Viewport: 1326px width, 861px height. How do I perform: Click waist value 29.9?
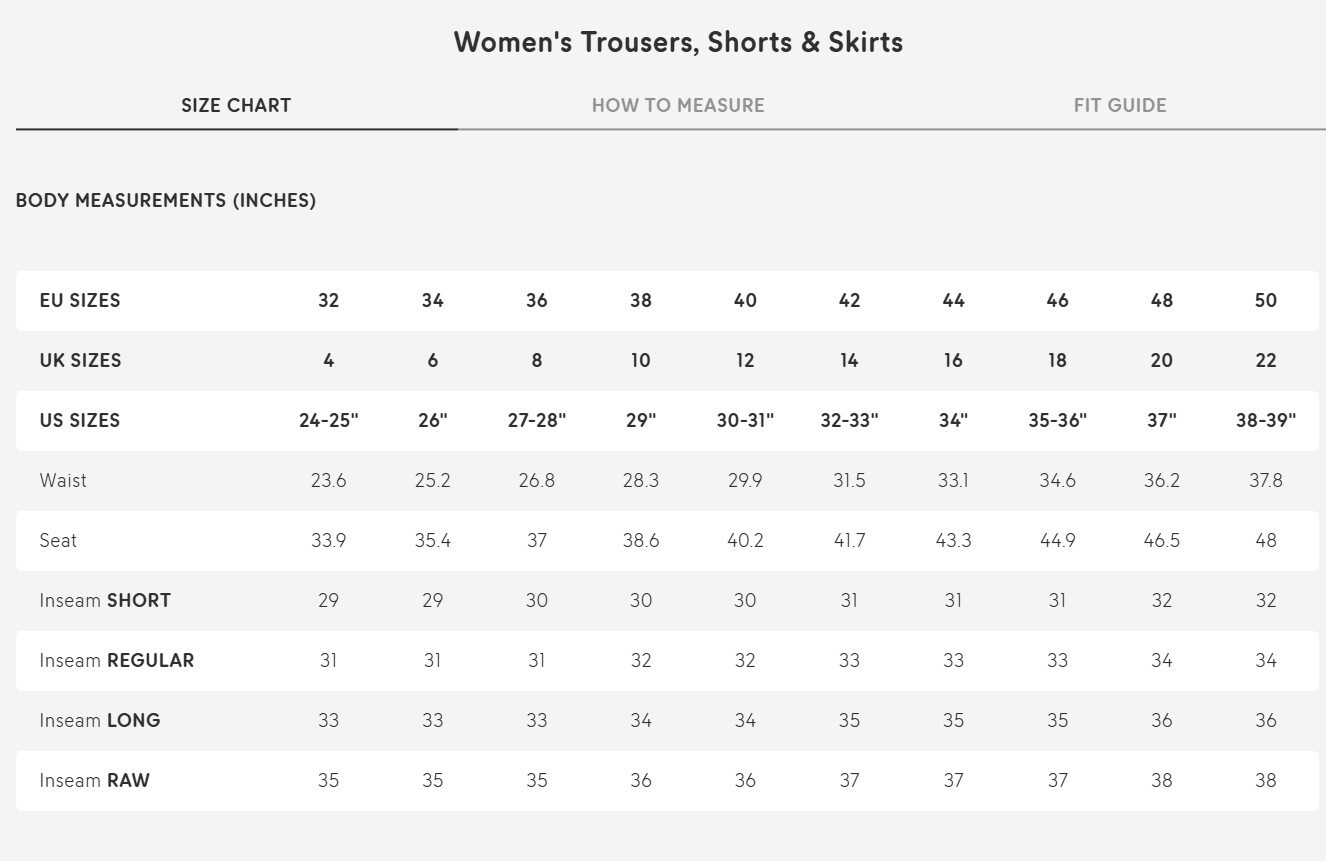(x=745, y=481)
